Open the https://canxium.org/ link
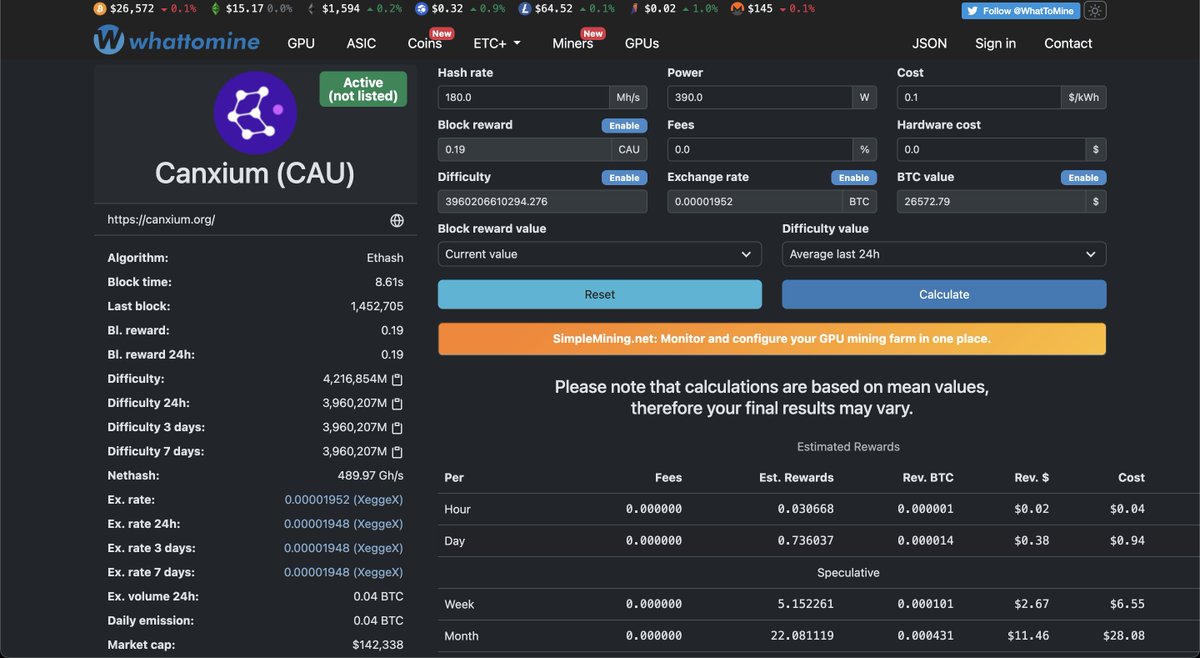Viewport: 1200px width, 658px height. (x=161, y=220)
